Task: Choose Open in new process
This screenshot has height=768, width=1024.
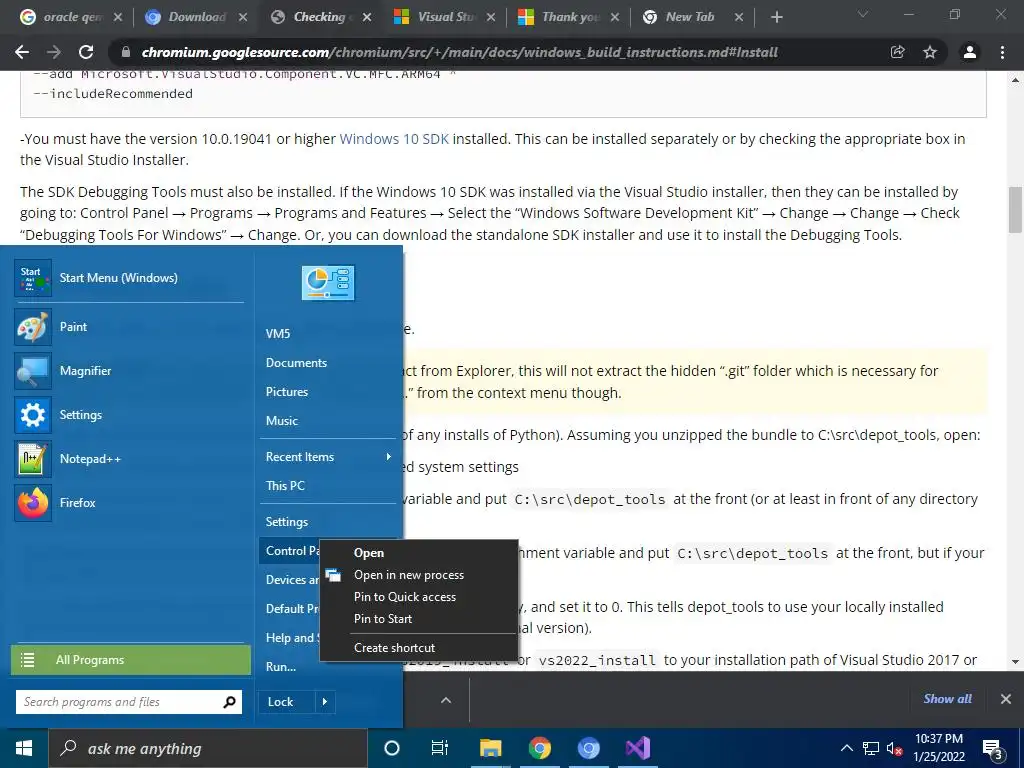Action: tap(409, 575)
